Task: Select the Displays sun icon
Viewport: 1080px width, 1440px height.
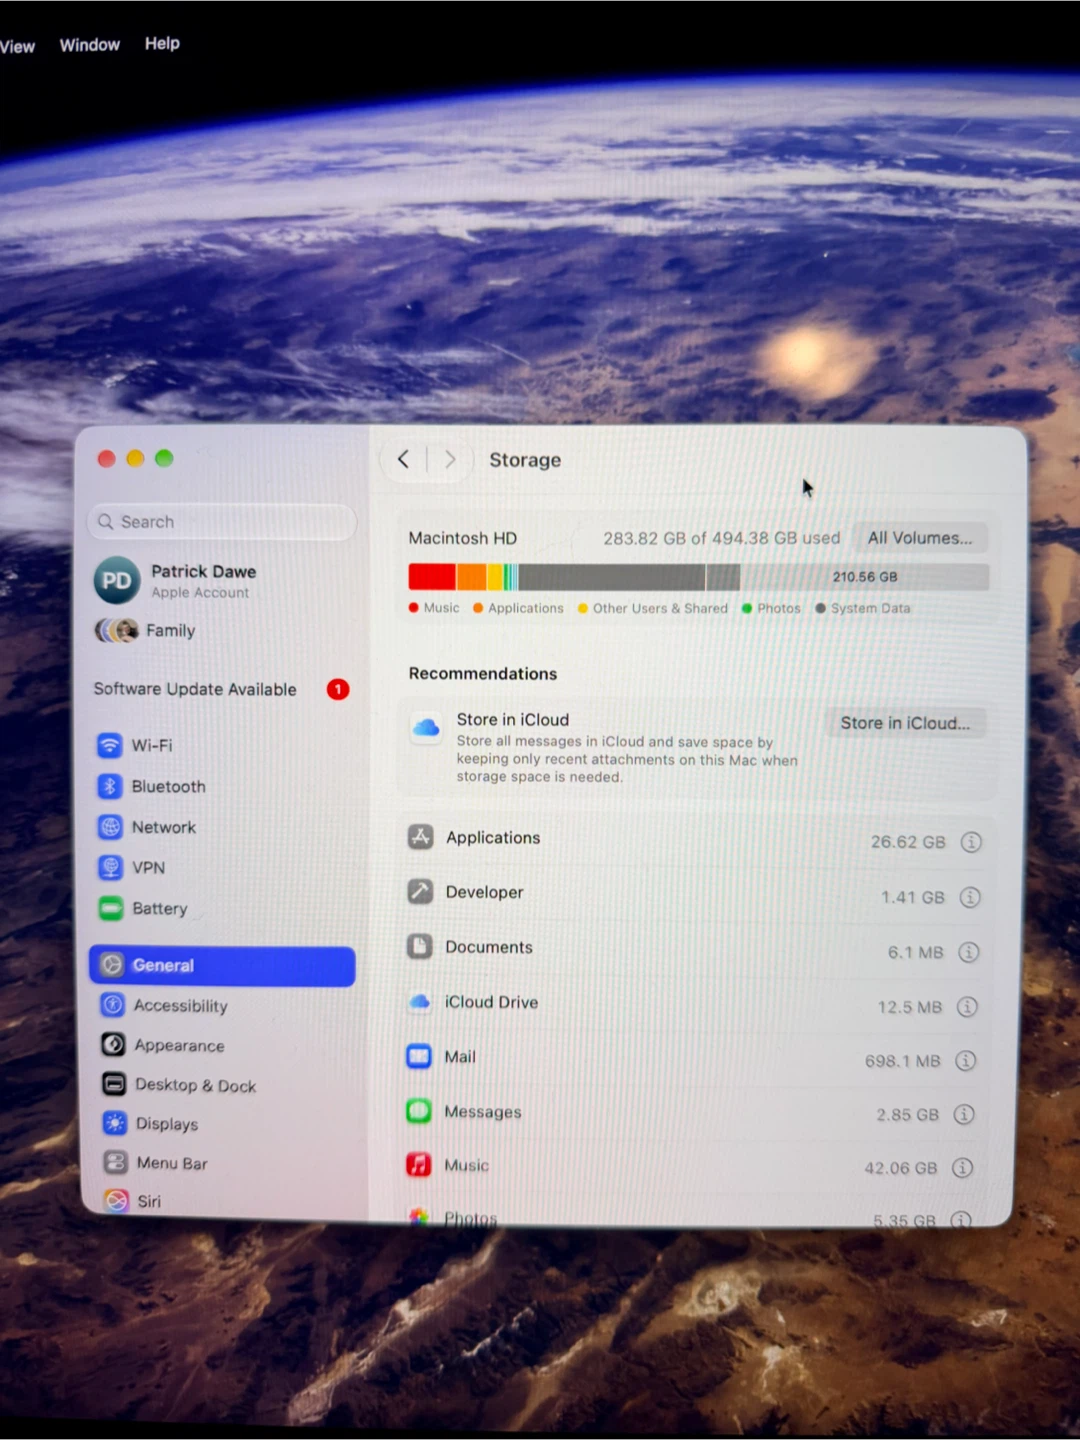Action: point(115,1123)
